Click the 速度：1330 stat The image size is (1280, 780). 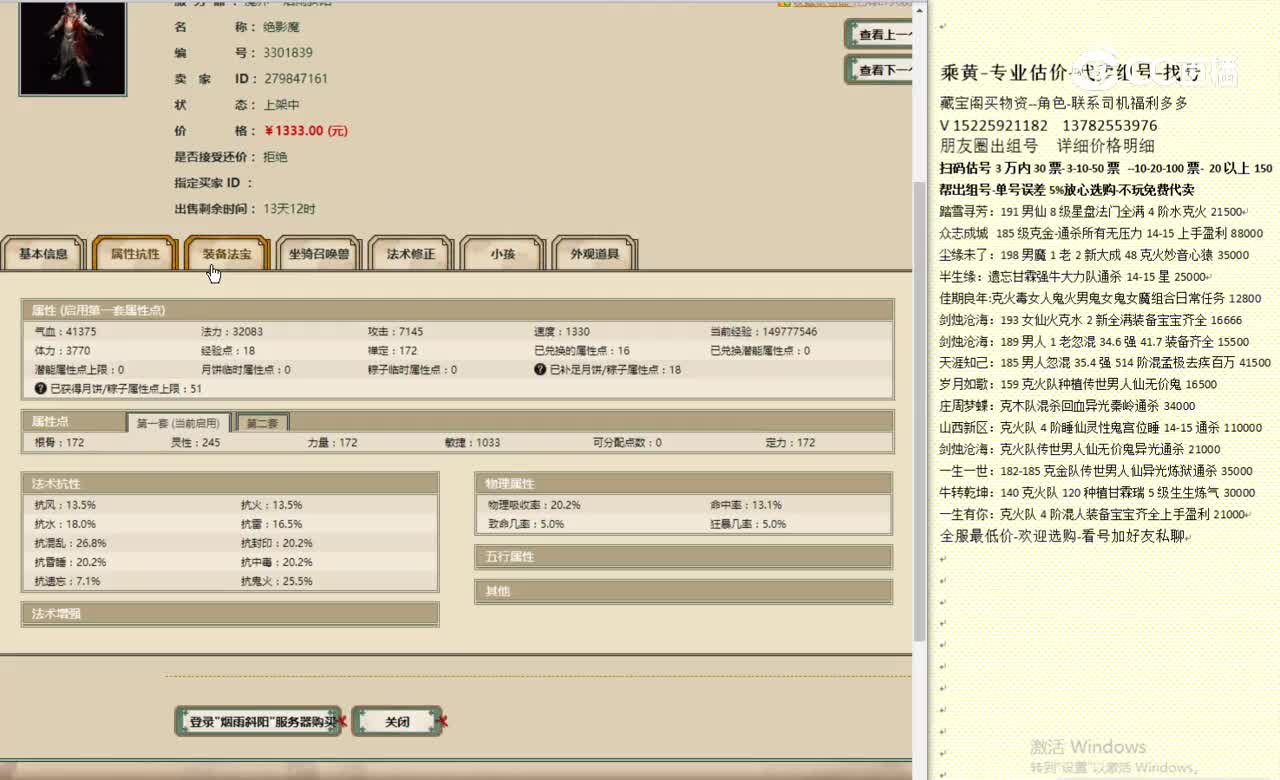click(562, 331)
